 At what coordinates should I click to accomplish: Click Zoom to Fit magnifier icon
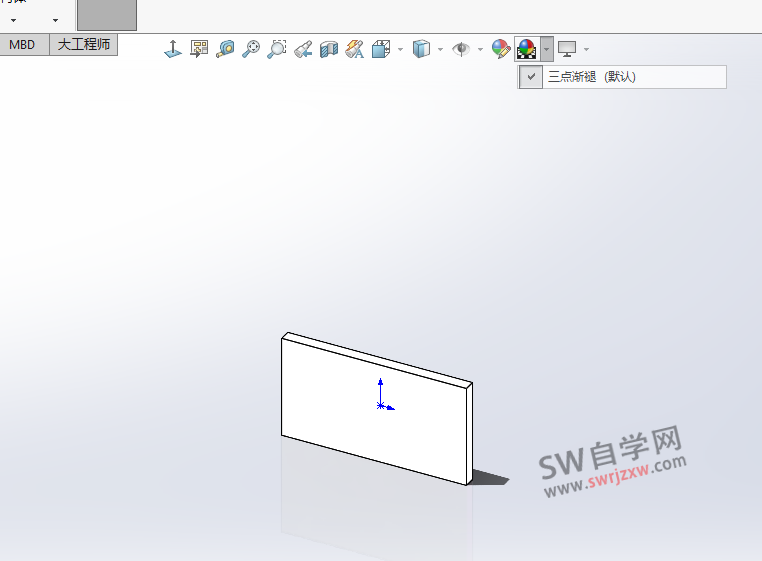pyautogui.click(x=251, y=49)
